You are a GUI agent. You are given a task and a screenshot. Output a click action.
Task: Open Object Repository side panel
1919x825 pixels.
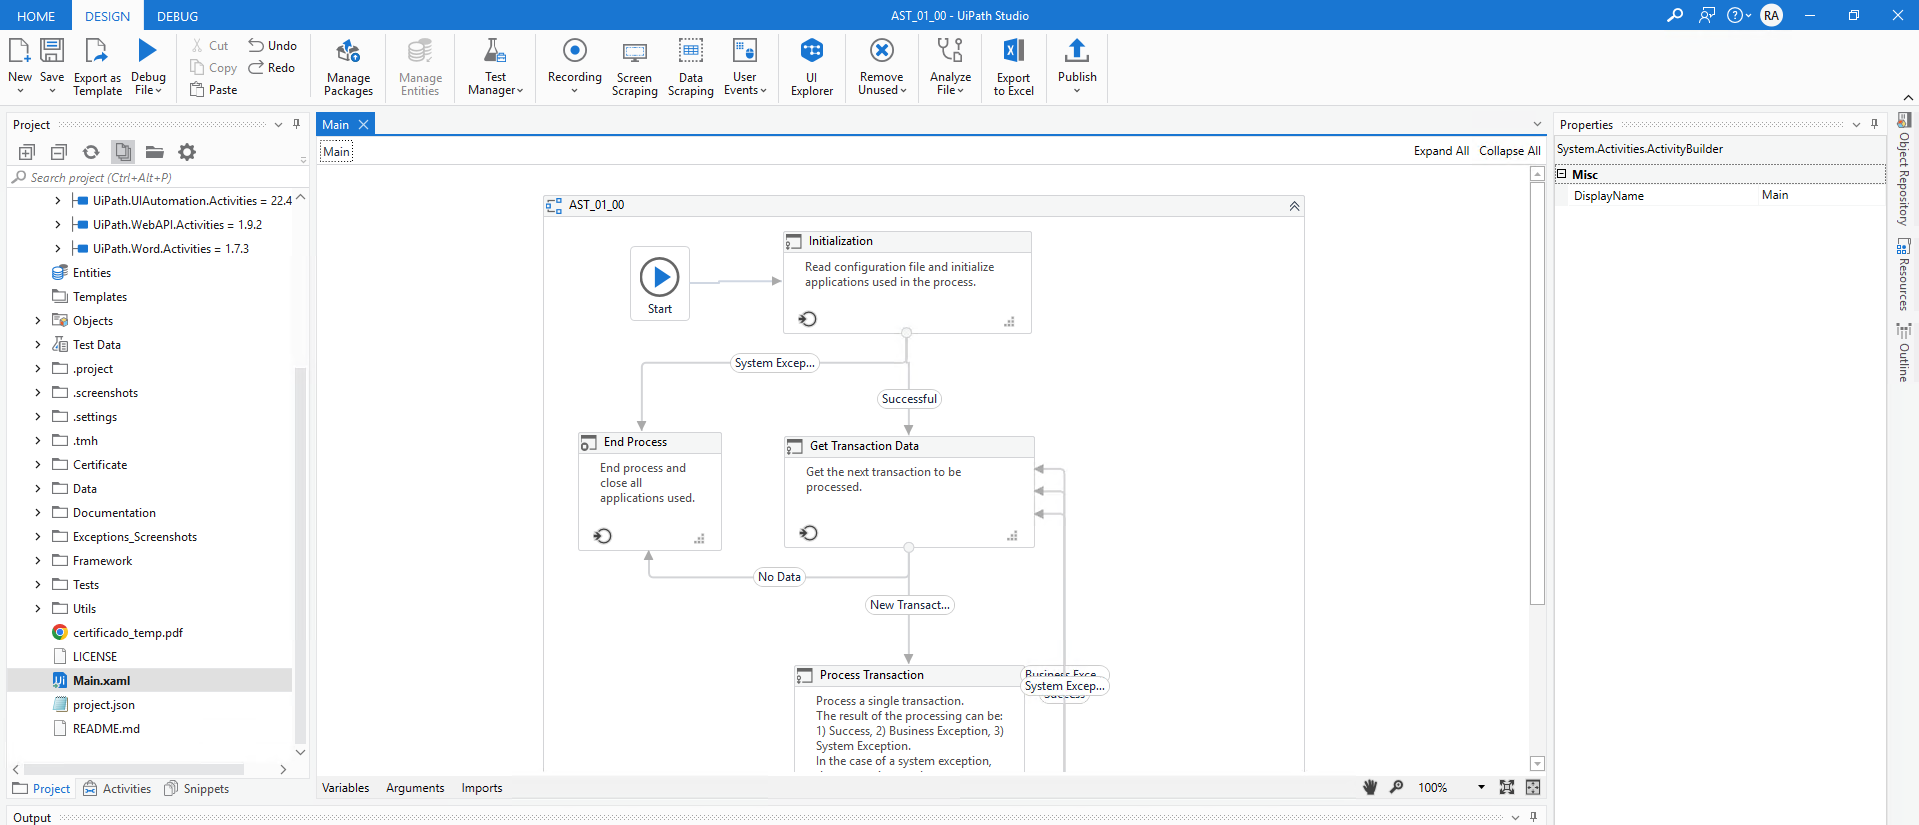(x=1904, y=168)
